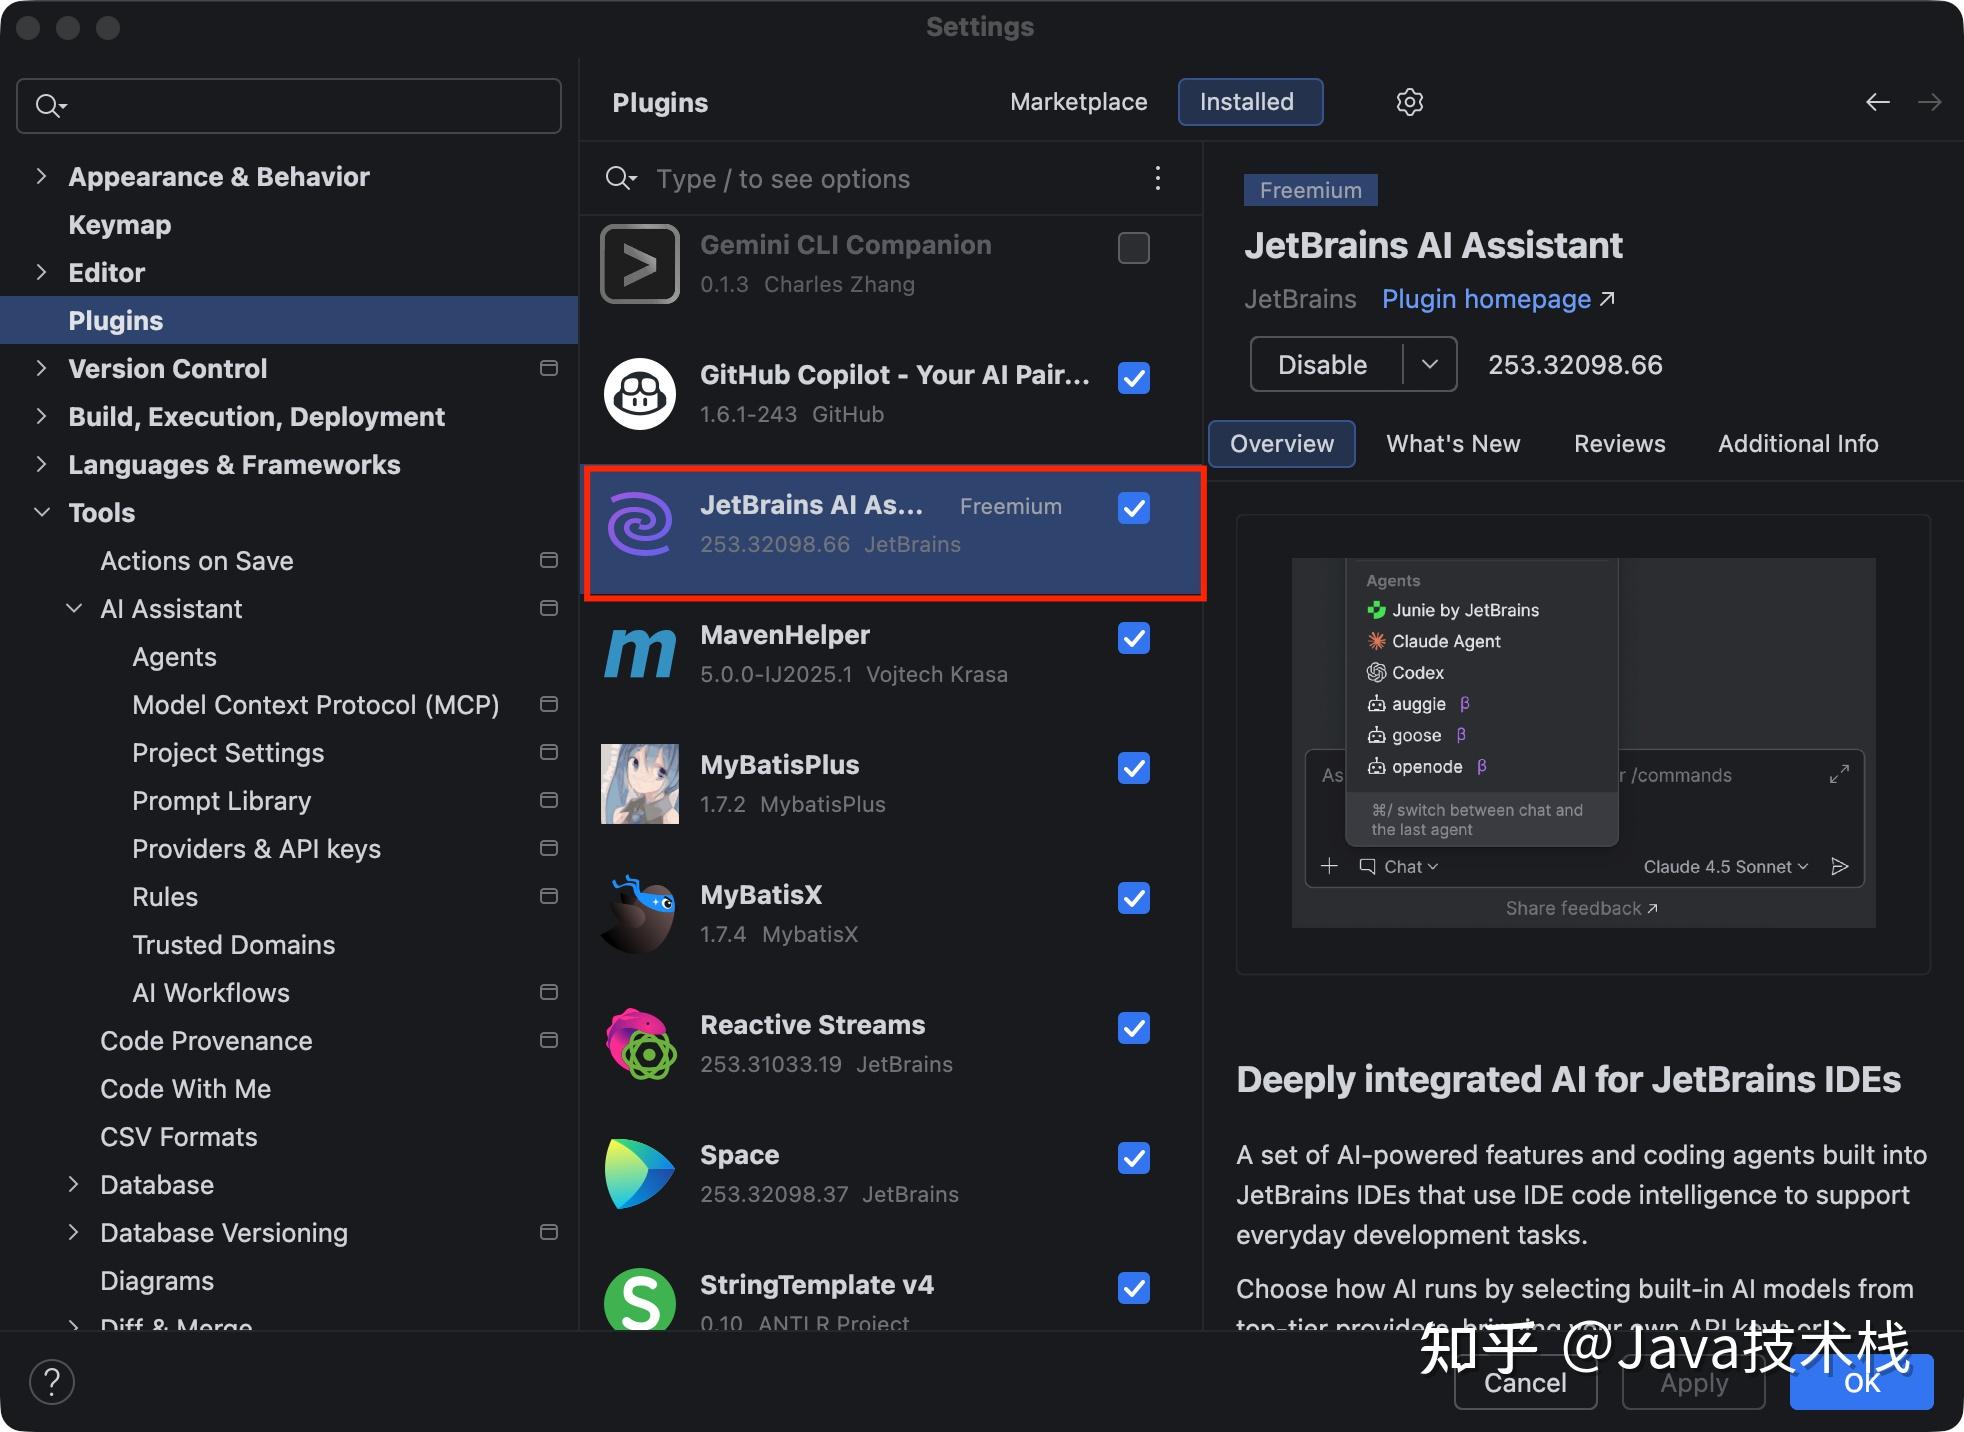
Task: Select the MavenHelper plugin icon
Action: [x=640, y=654]
